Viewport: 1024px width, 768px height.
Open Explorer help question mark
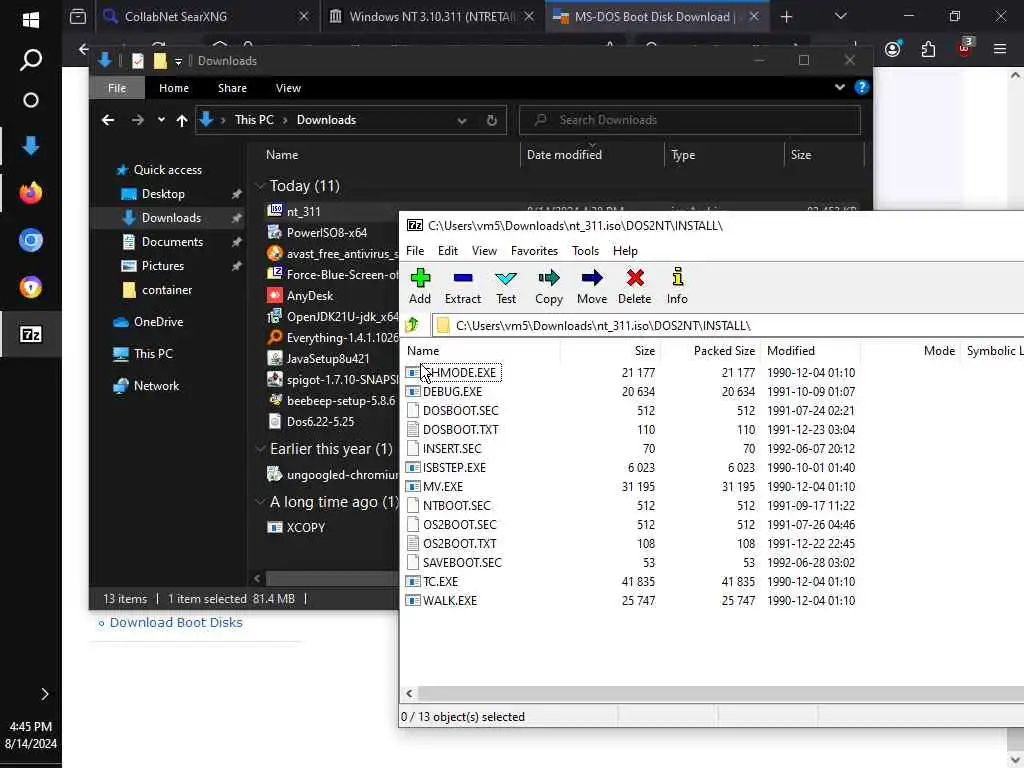861,88
